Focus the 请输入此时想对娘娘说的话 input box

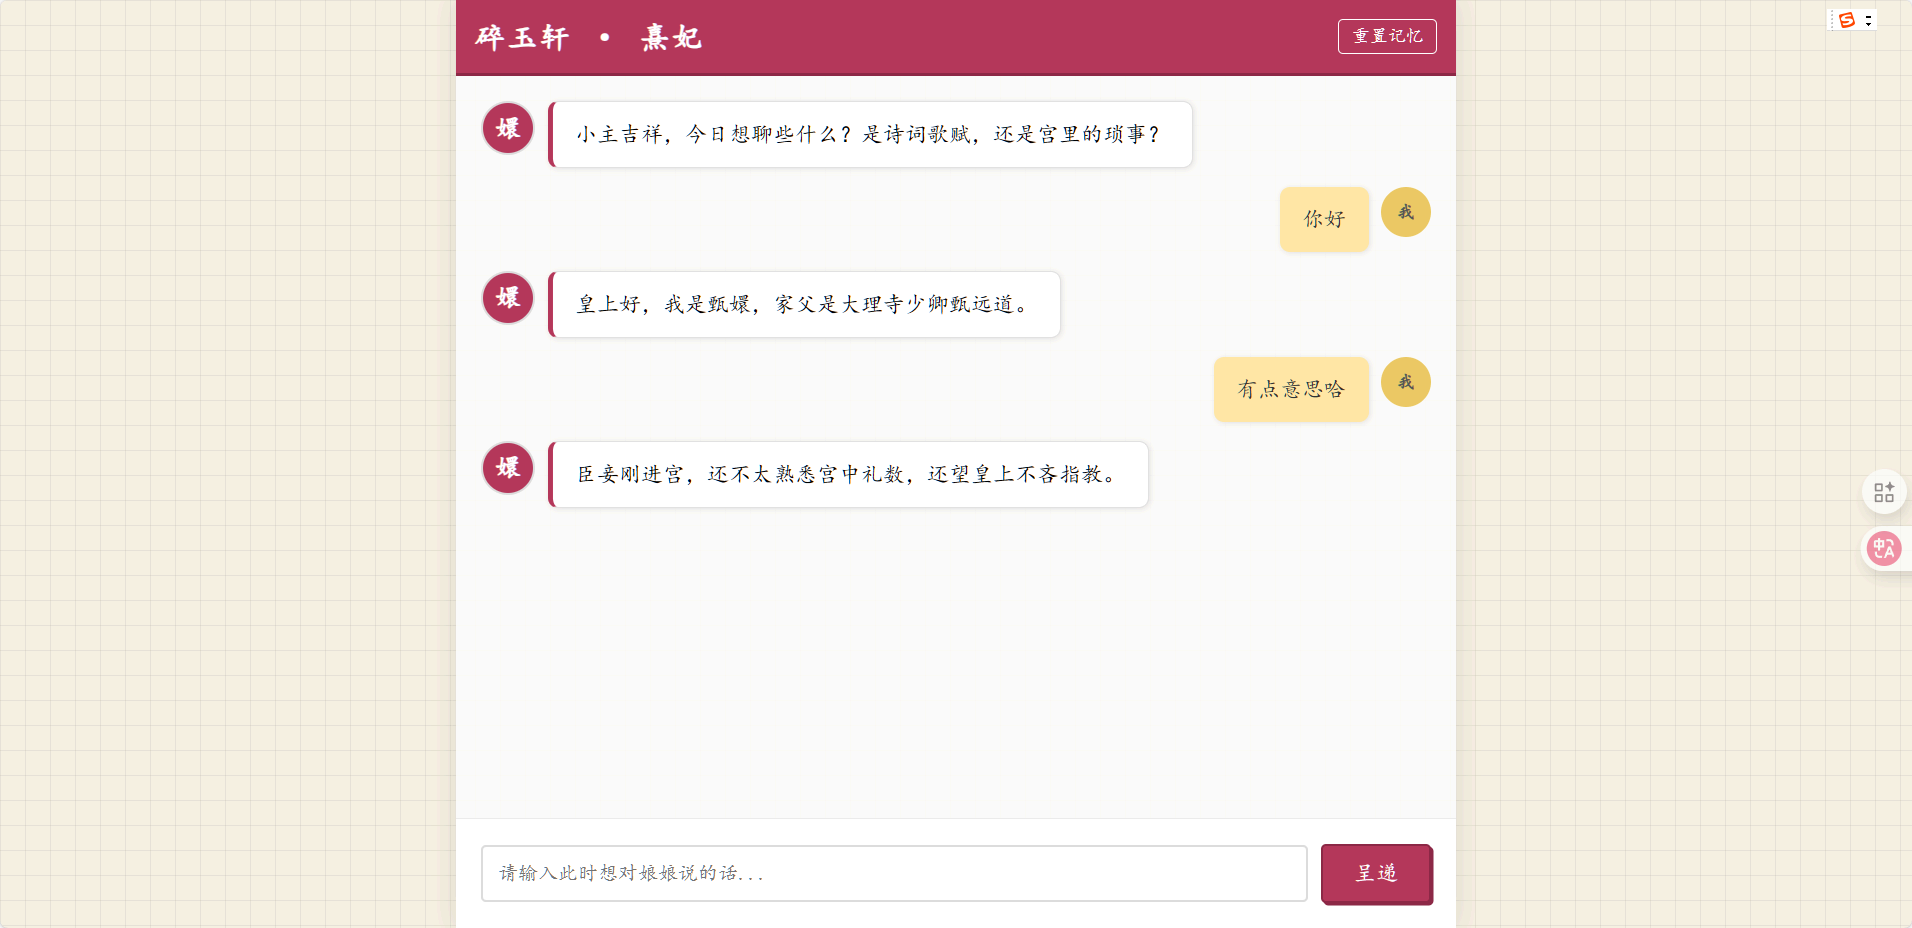(893, 873)
